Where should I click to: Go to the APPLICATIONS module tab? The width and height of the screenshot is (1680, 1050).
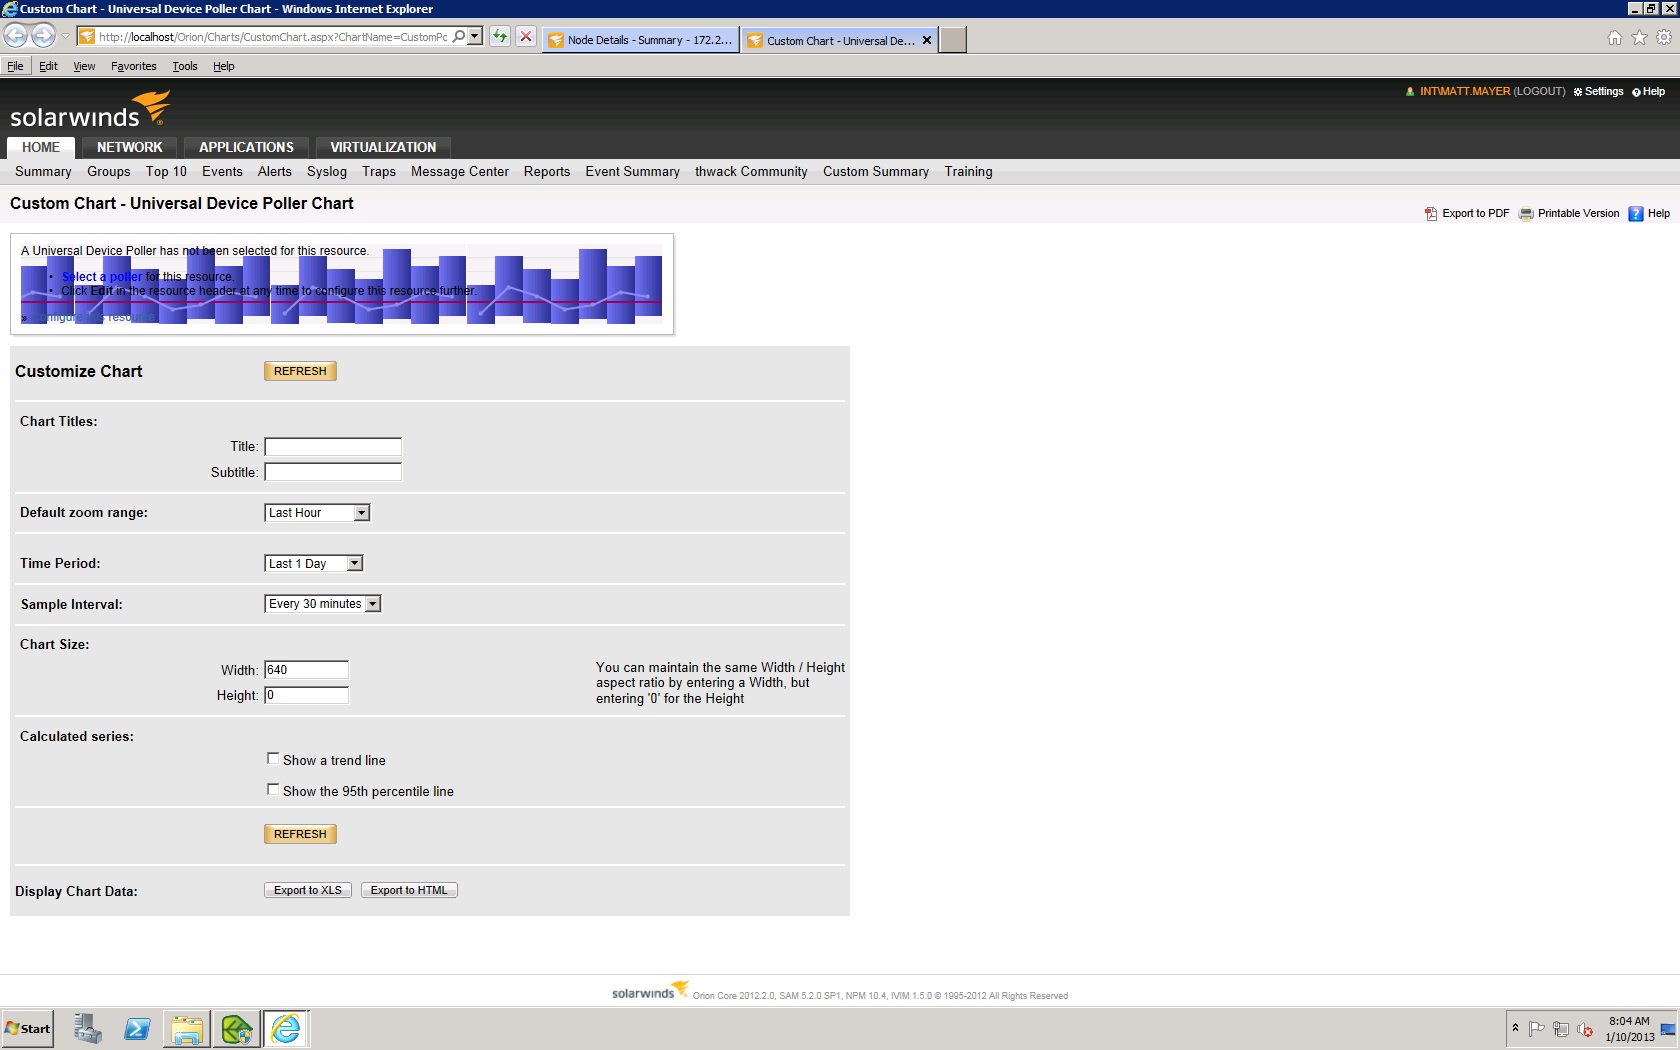247,147
